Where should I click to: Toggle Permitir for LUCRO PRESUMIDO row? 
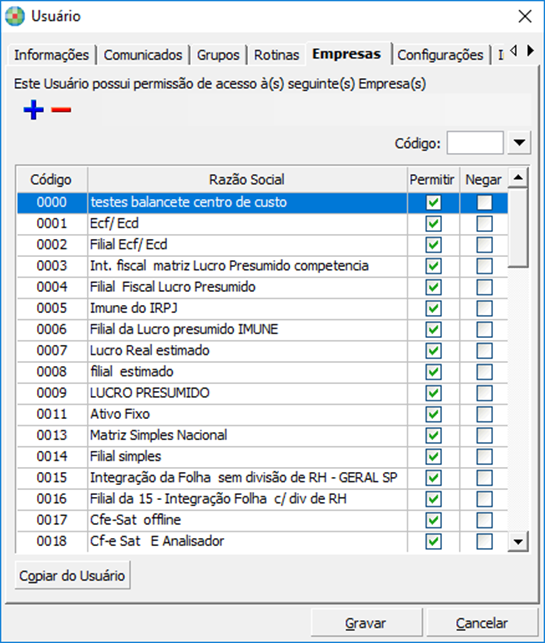point(433,393)
